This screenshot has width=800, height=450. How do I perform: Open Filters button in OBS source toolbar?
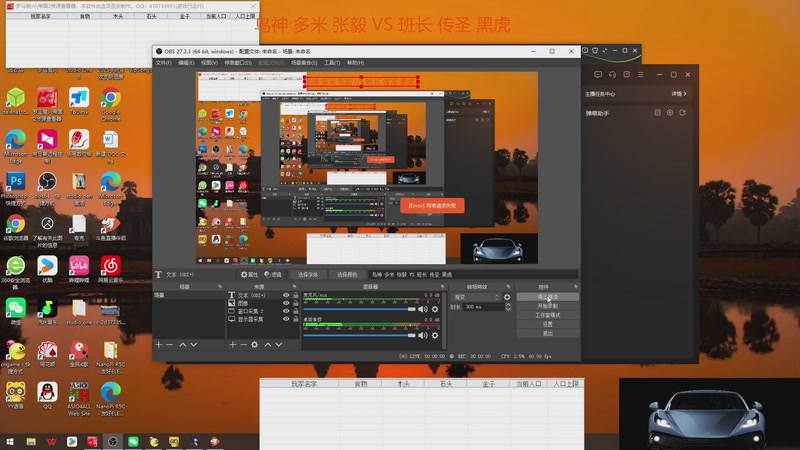[x=273, y=274]
